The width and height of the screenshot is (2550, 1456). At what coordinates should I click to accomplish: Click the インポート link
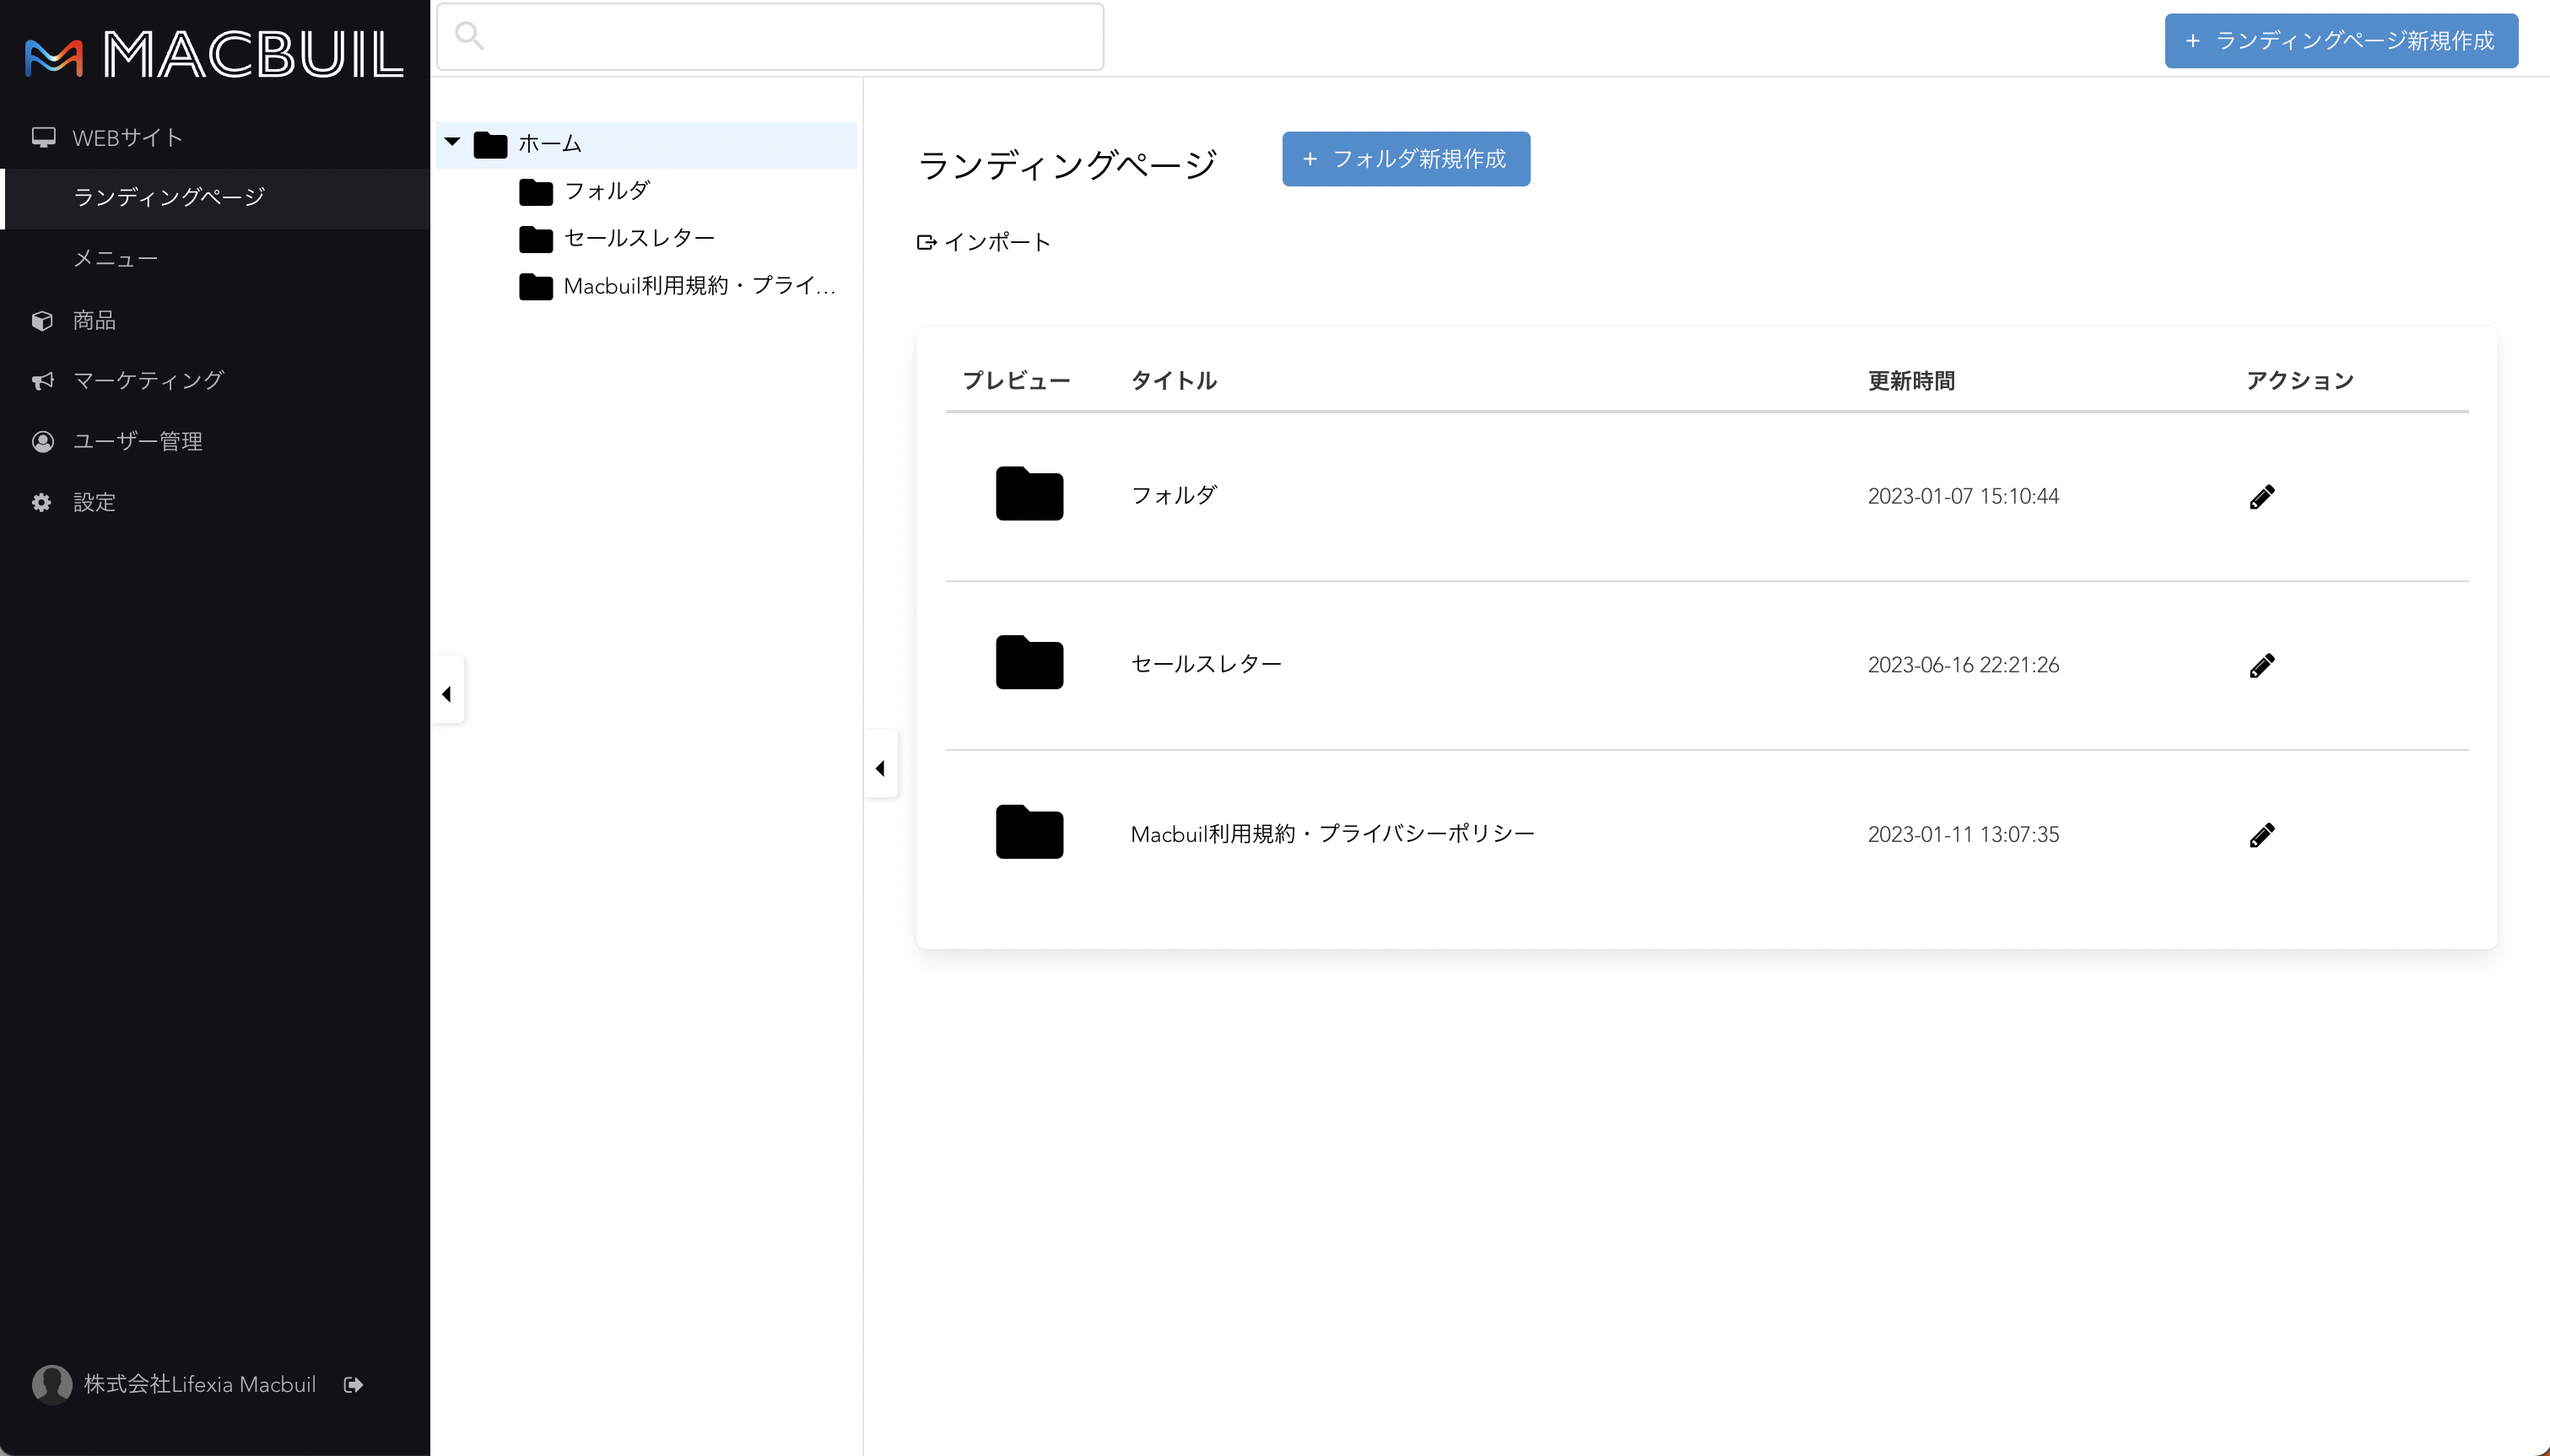[984, 242]
